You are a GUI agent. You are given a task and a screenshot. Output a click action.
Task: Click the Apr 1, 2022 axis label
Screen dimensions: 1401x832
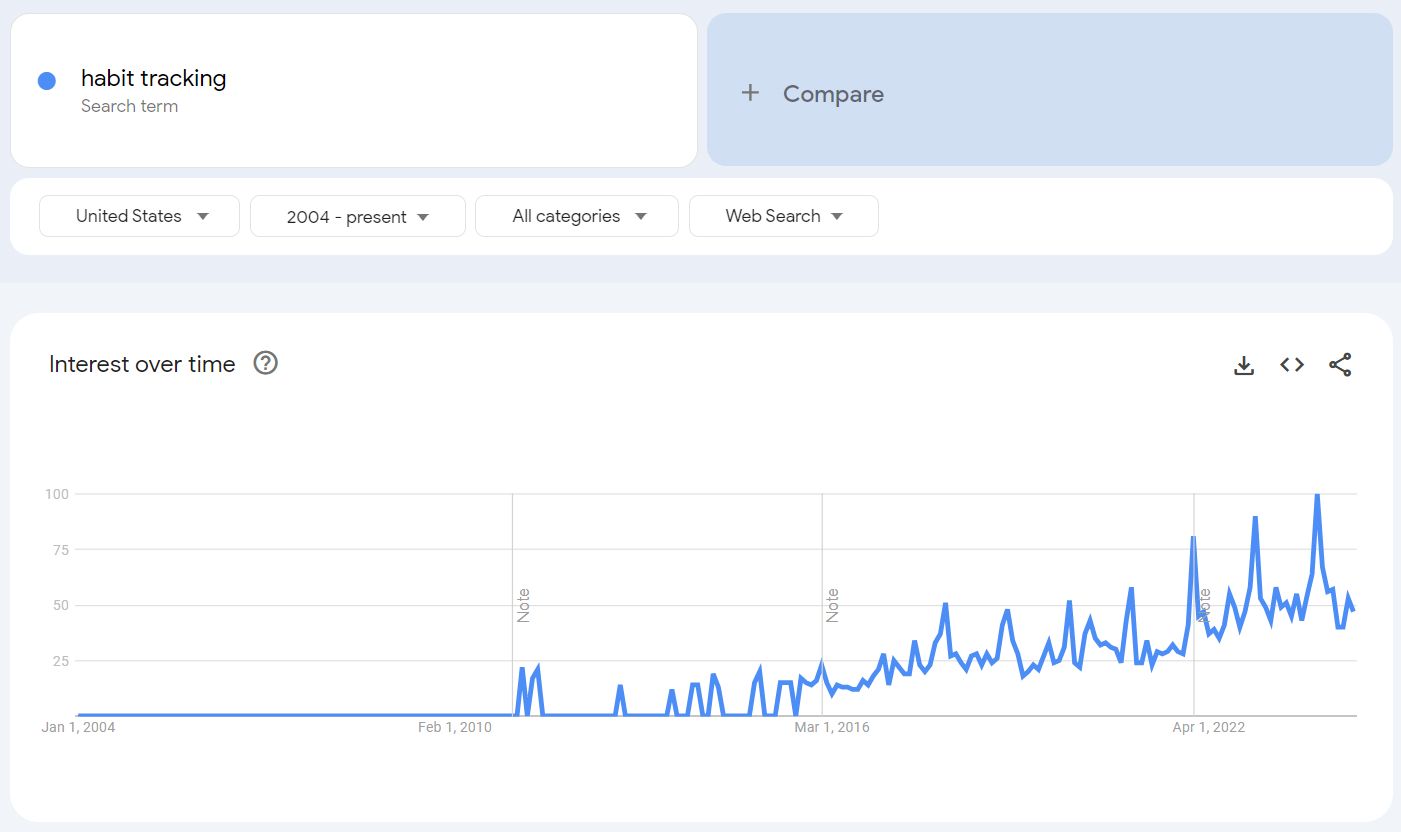pyautogui.click(x=1208, y=727)
